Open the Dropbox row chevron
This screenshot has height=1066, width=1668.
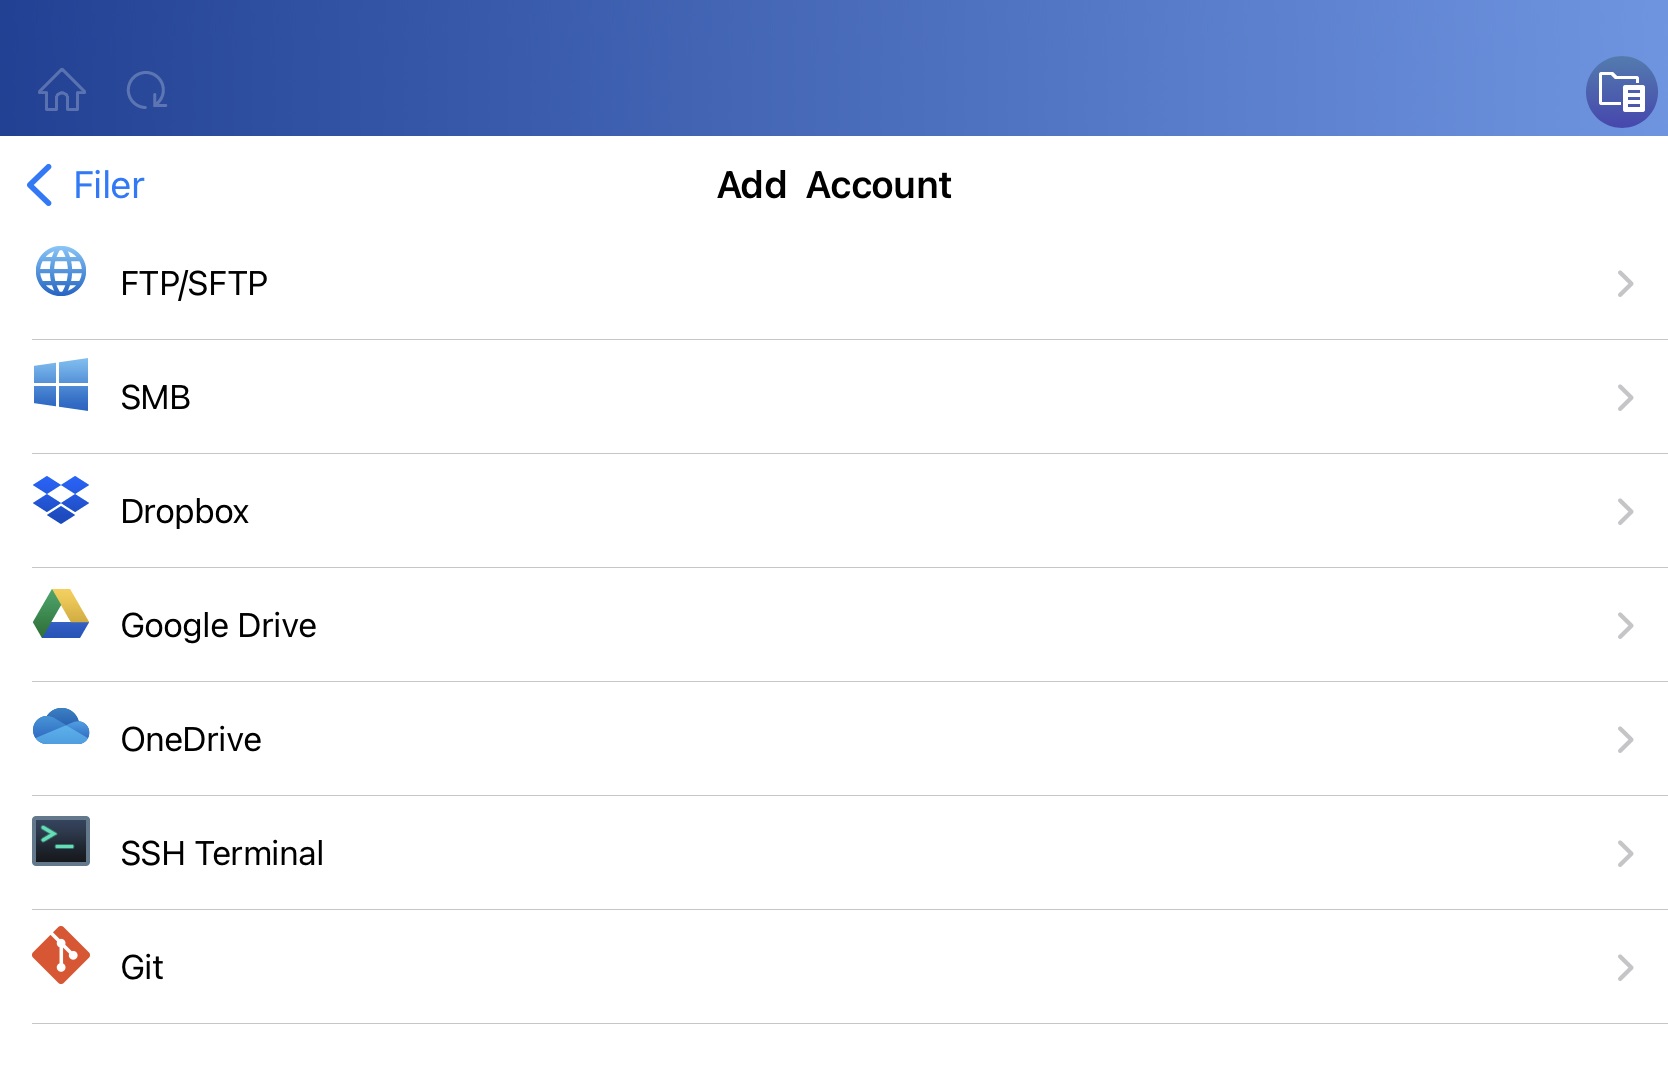pos(1626,511)
